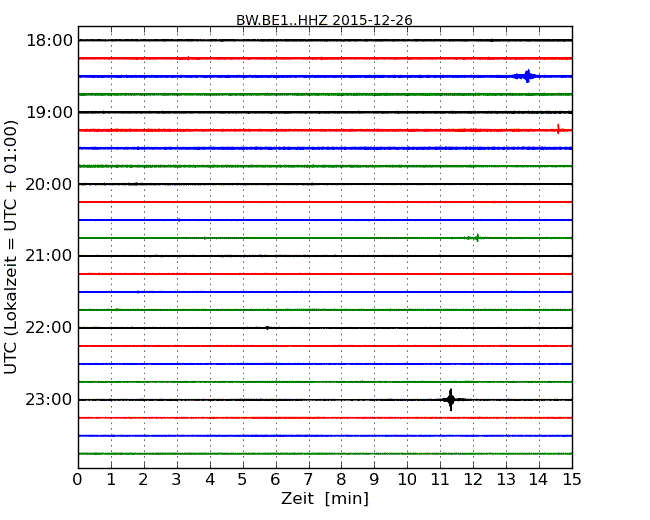Select the 18:00 time label
This screenshot has width=650, height=520.
pyautogui.click(x=49, y=41)
